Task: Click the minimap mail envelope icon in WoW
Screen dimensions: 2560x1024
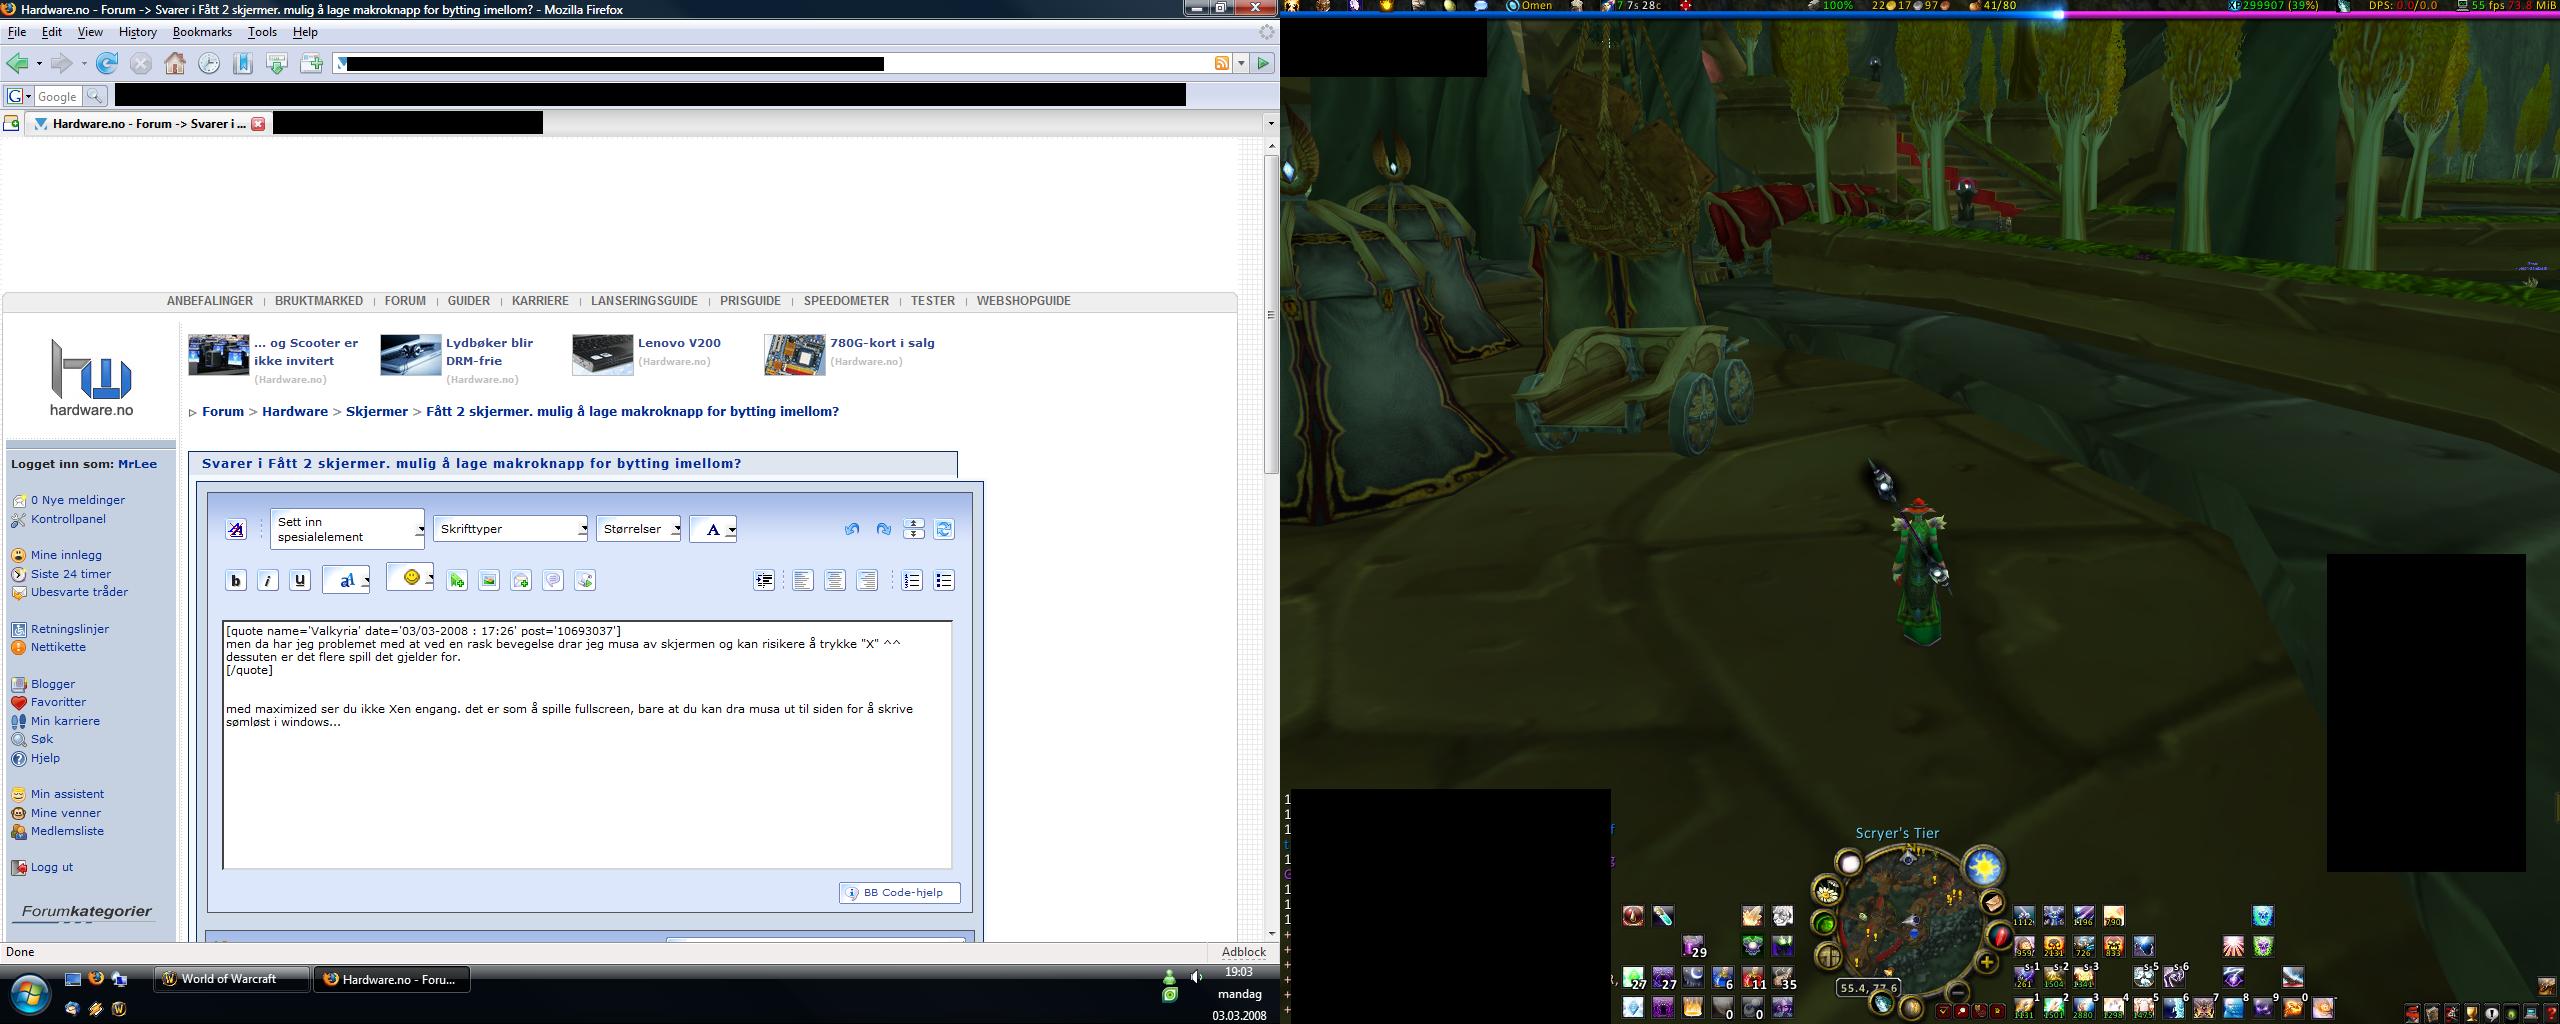Action: (x=1992, y=903)
